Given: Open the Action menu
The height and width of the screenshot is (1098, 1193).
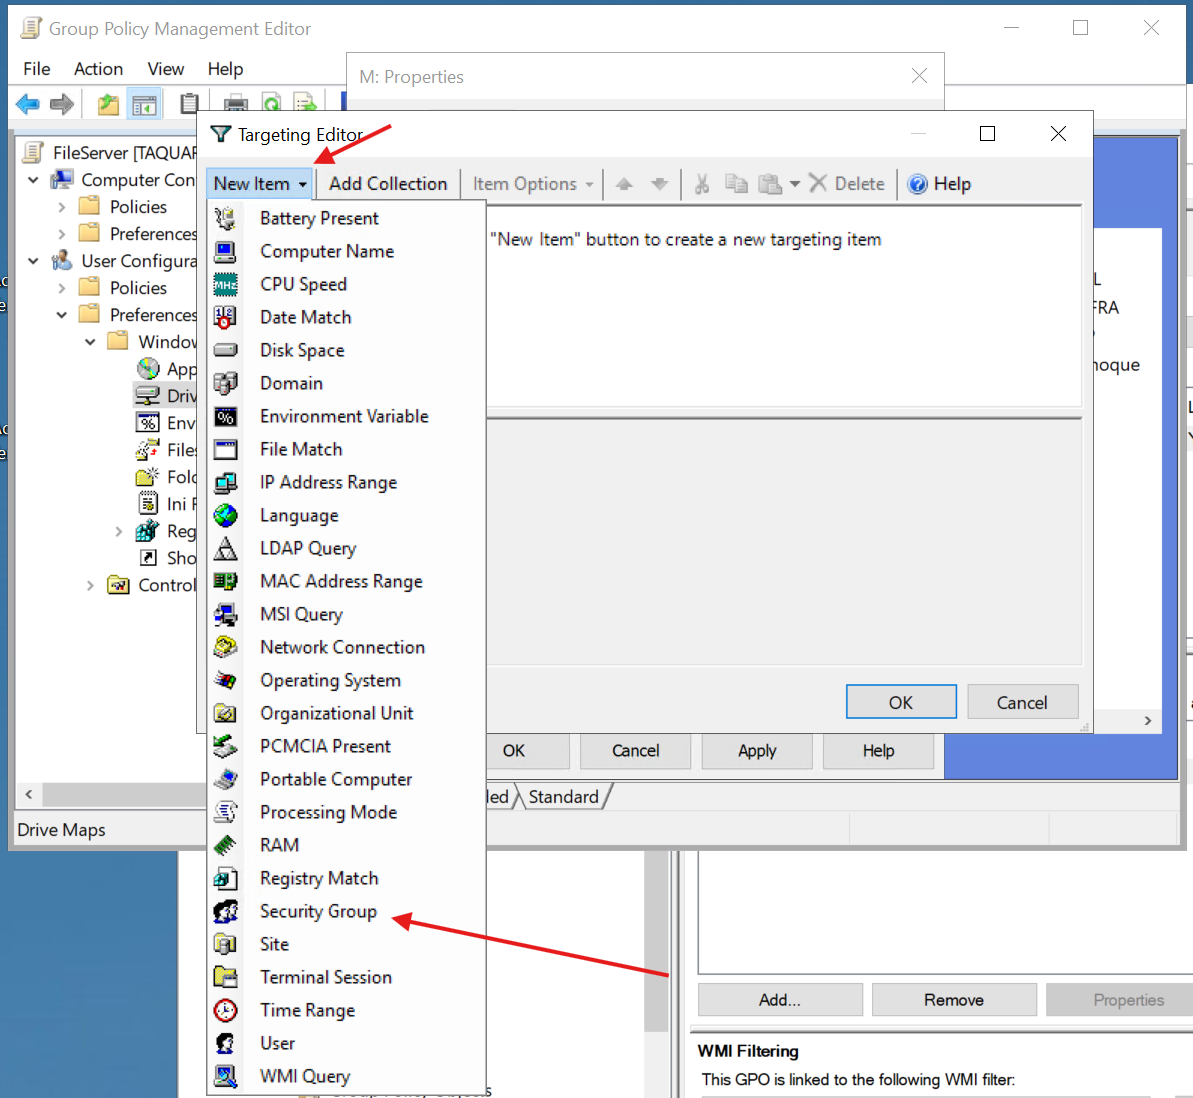Looking at the screenshot, I should coord(98,68).
